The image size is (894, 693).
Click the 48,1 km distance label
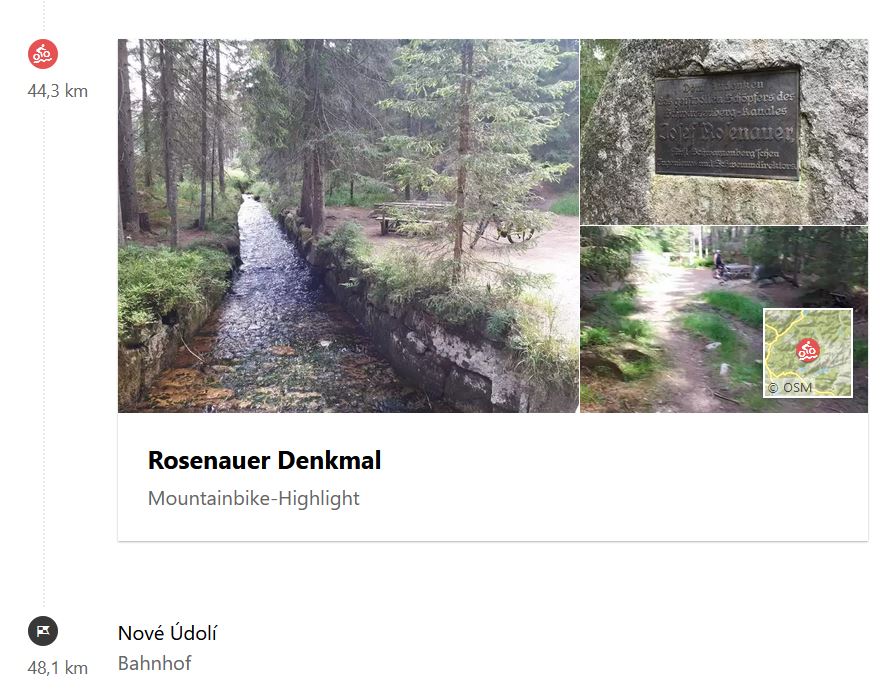point(58,668)
